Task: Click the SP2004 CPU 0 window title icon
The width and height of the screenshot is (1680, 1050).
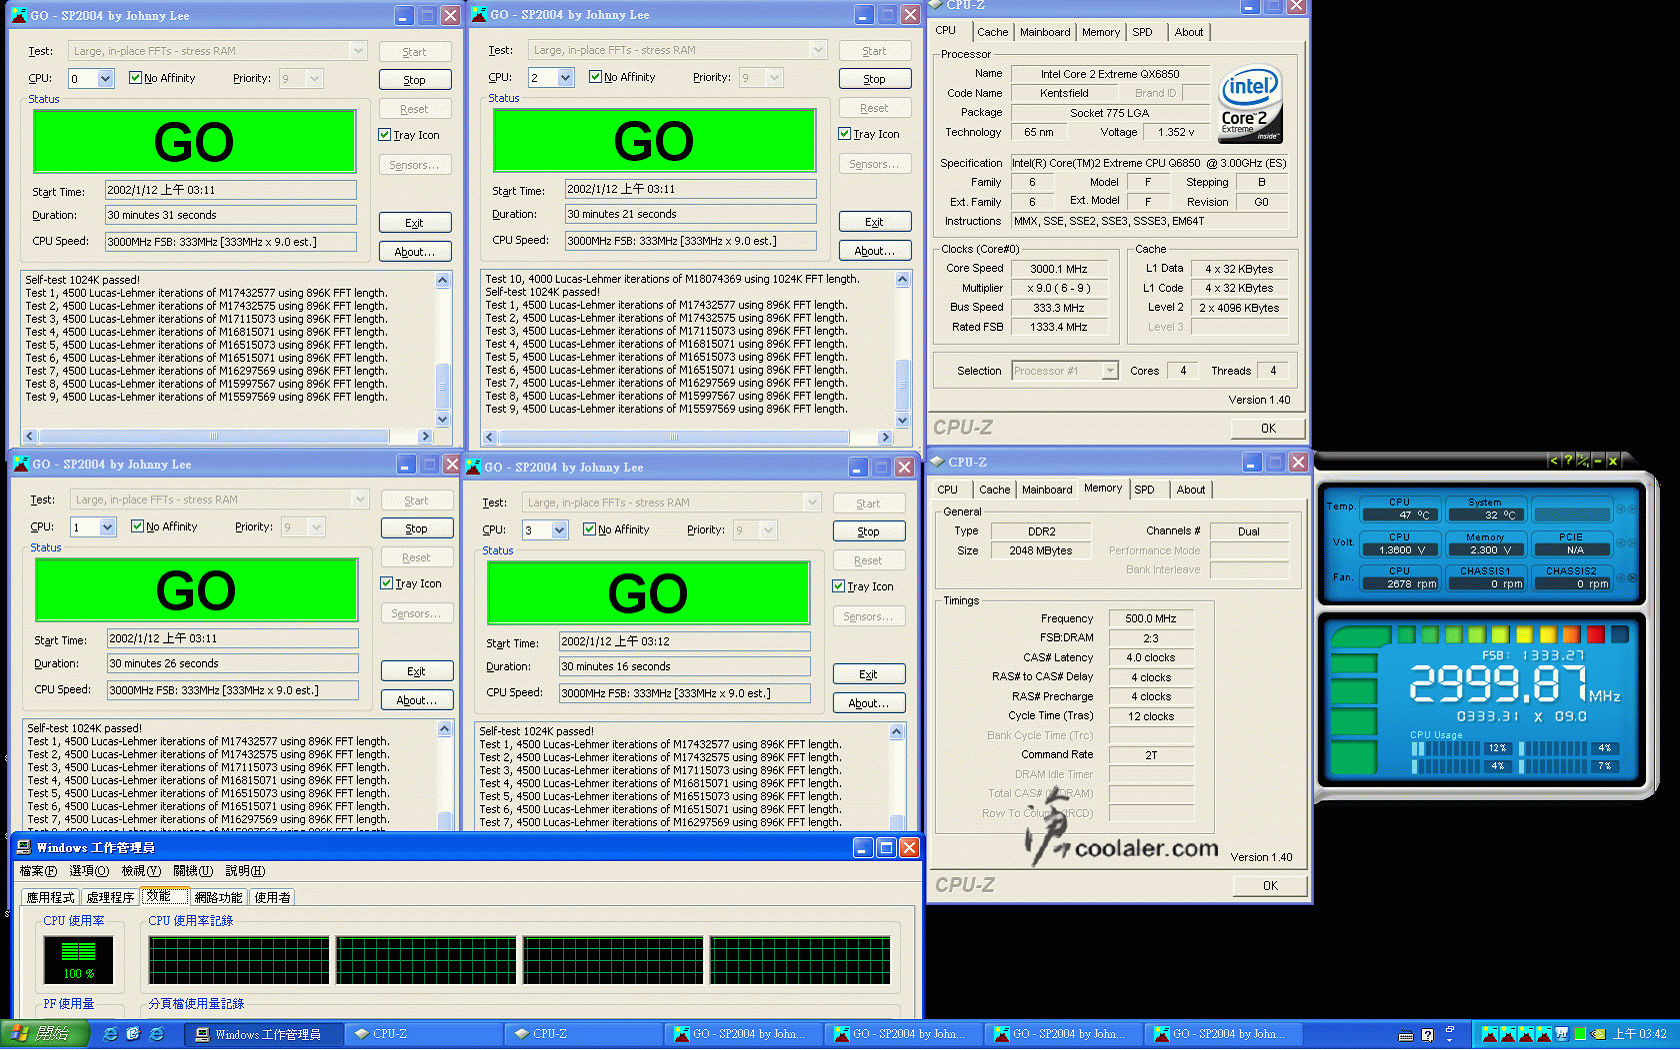Action: 19,15
